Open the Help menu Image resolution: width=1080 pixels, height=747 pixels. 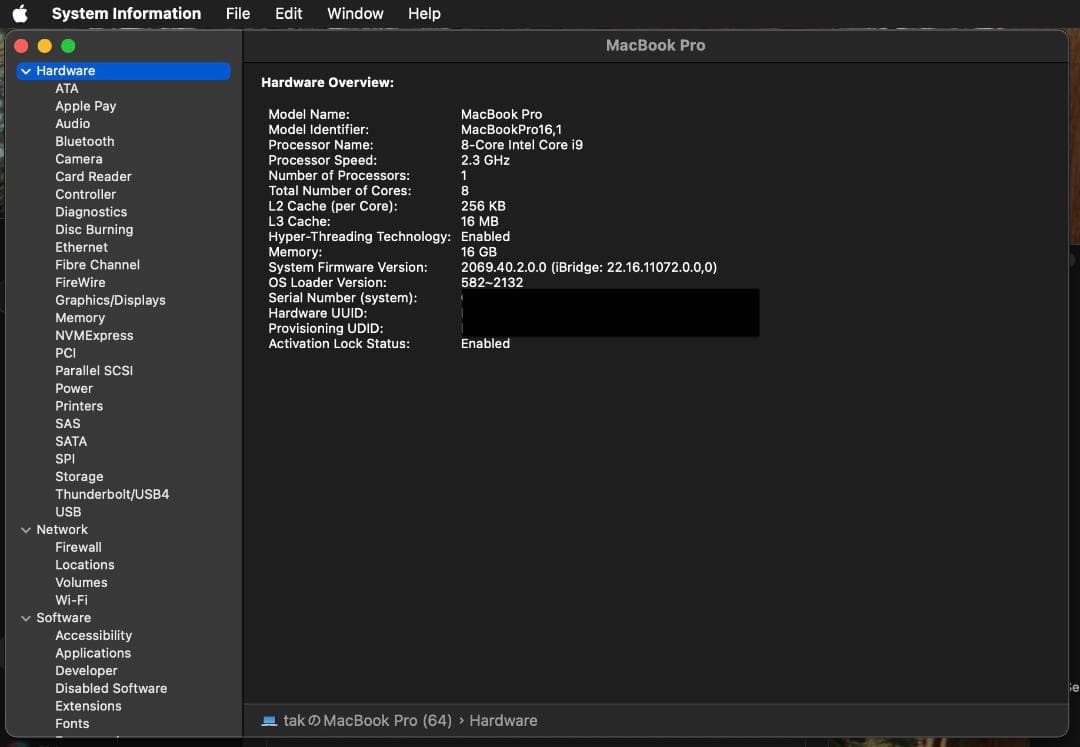(x=424, y=13)
